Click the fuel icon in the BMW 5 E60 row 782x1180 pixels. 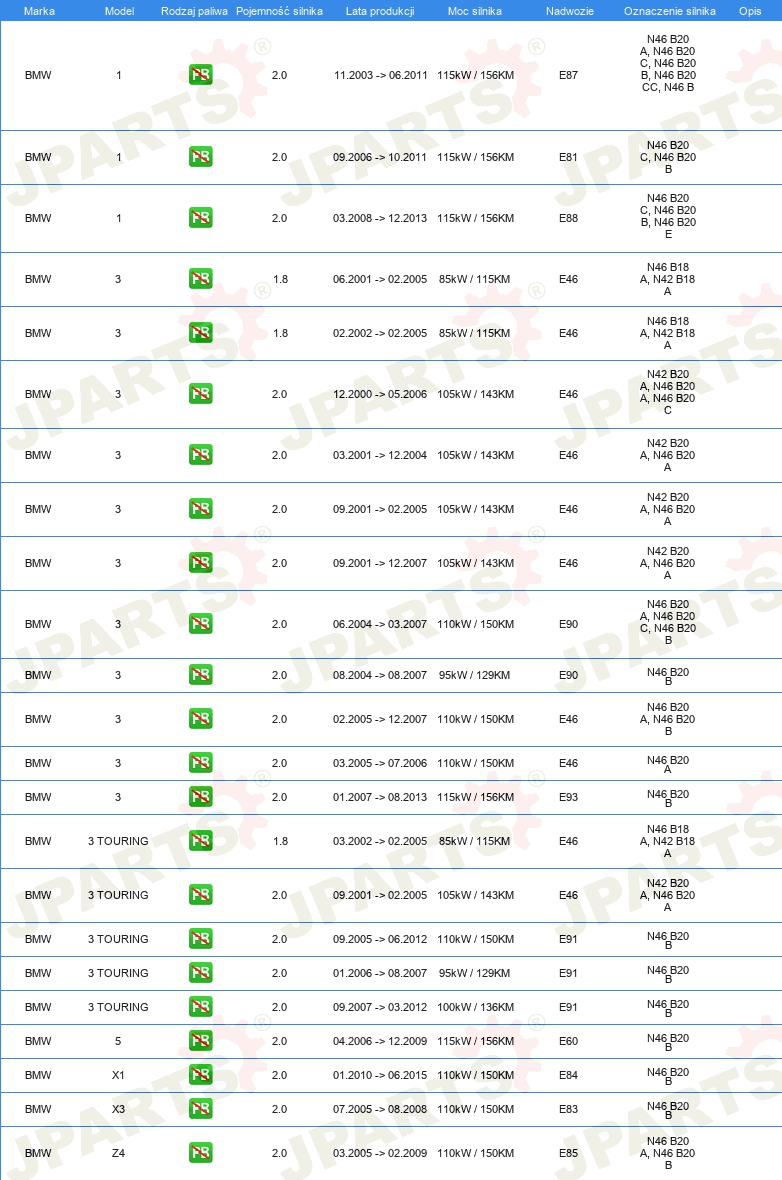[200, 1041]
